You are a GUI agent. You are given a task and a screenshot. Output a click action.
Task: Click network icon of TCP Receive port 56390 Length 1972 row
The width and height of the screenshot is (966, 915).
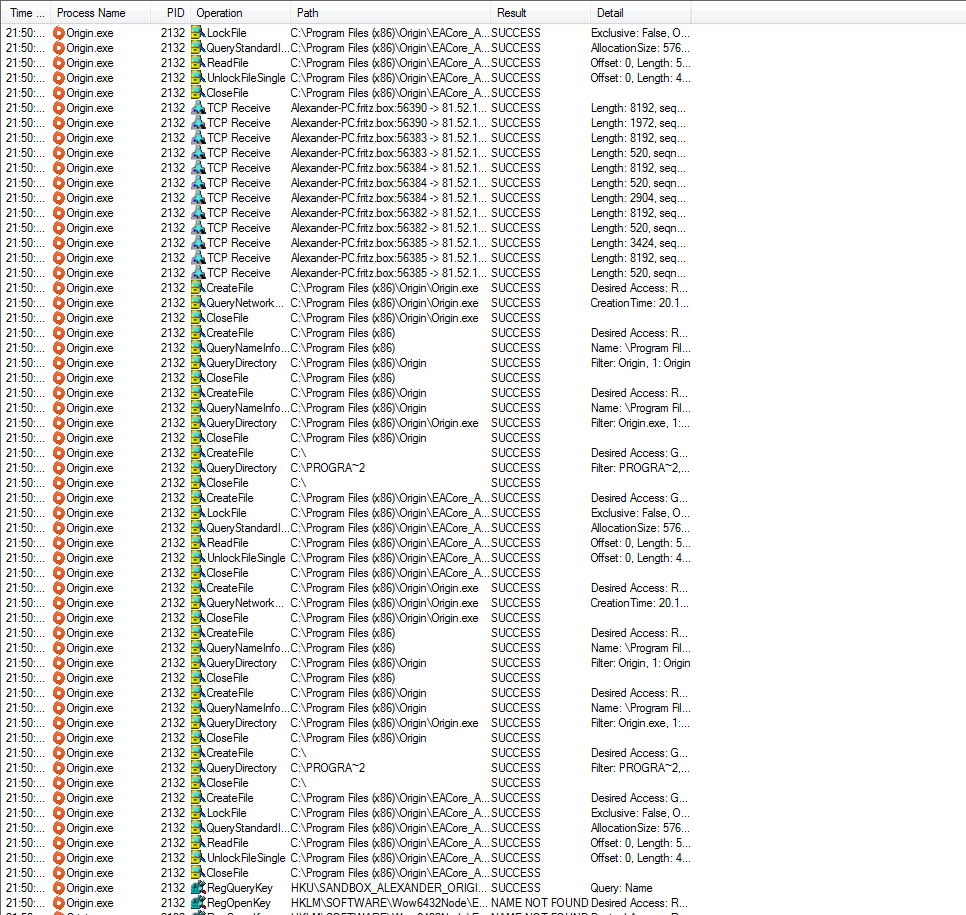[198, 123]
